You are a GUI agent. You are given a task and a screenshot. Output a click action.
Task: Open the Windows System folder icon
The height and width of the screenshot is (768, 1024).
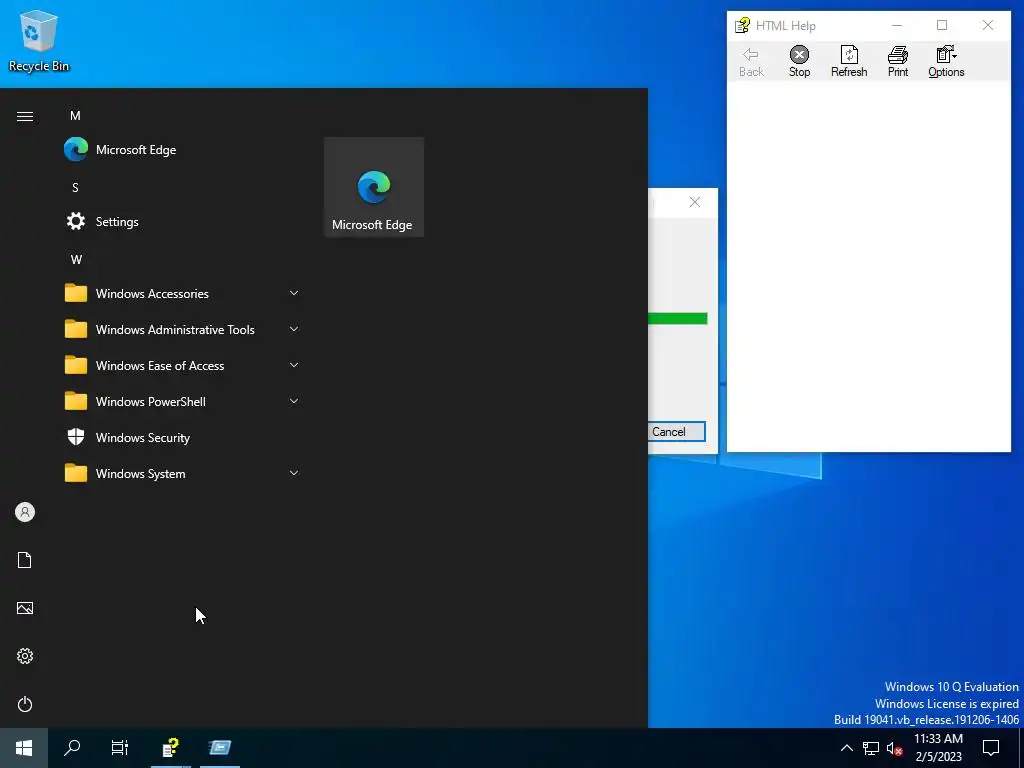click(x=76, y=473)
